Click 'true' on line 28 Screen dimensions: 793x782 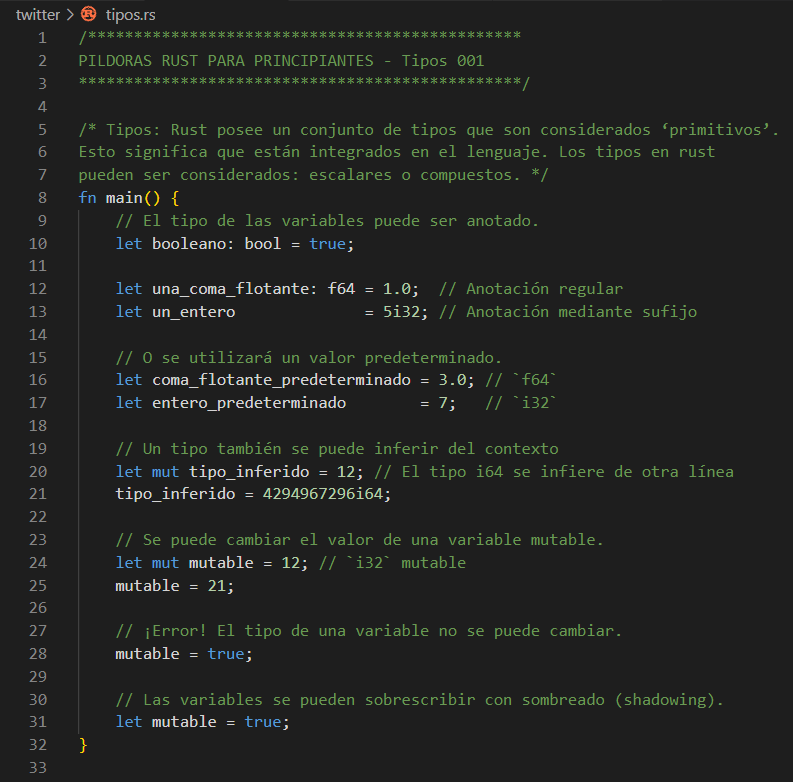click(226, 654)
